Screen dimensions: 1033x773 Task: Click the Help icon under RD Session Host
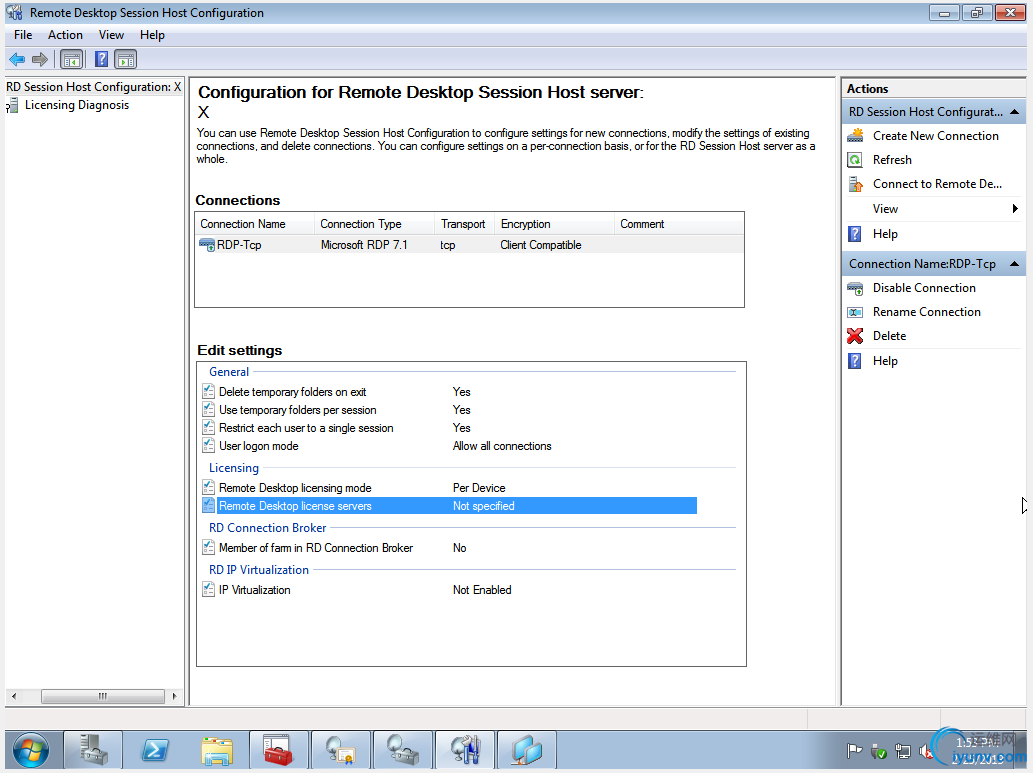[854, 234]
